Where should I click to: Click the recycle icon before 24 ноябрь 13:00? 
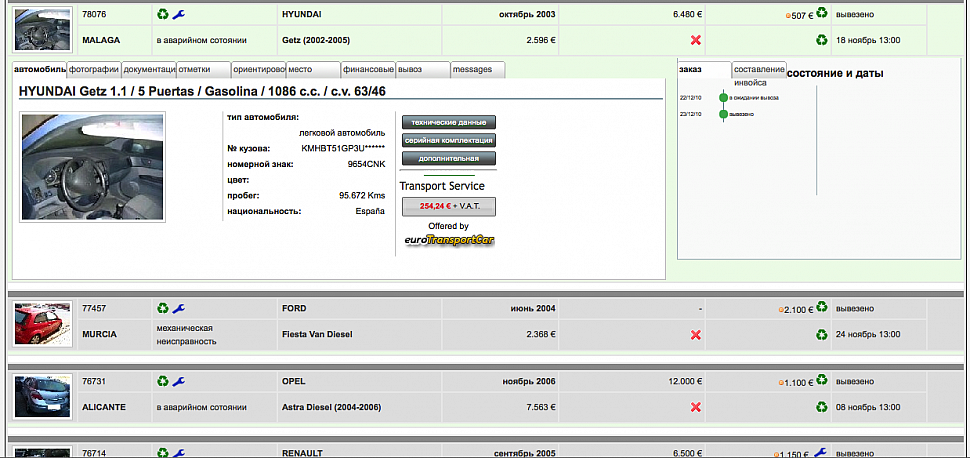(x=822, y=335)
